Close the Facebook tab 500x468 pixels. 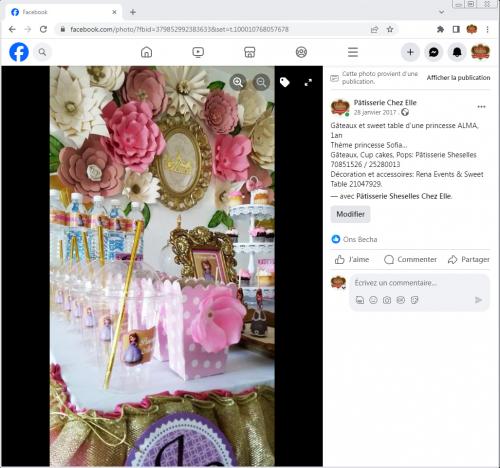point(114,12)
